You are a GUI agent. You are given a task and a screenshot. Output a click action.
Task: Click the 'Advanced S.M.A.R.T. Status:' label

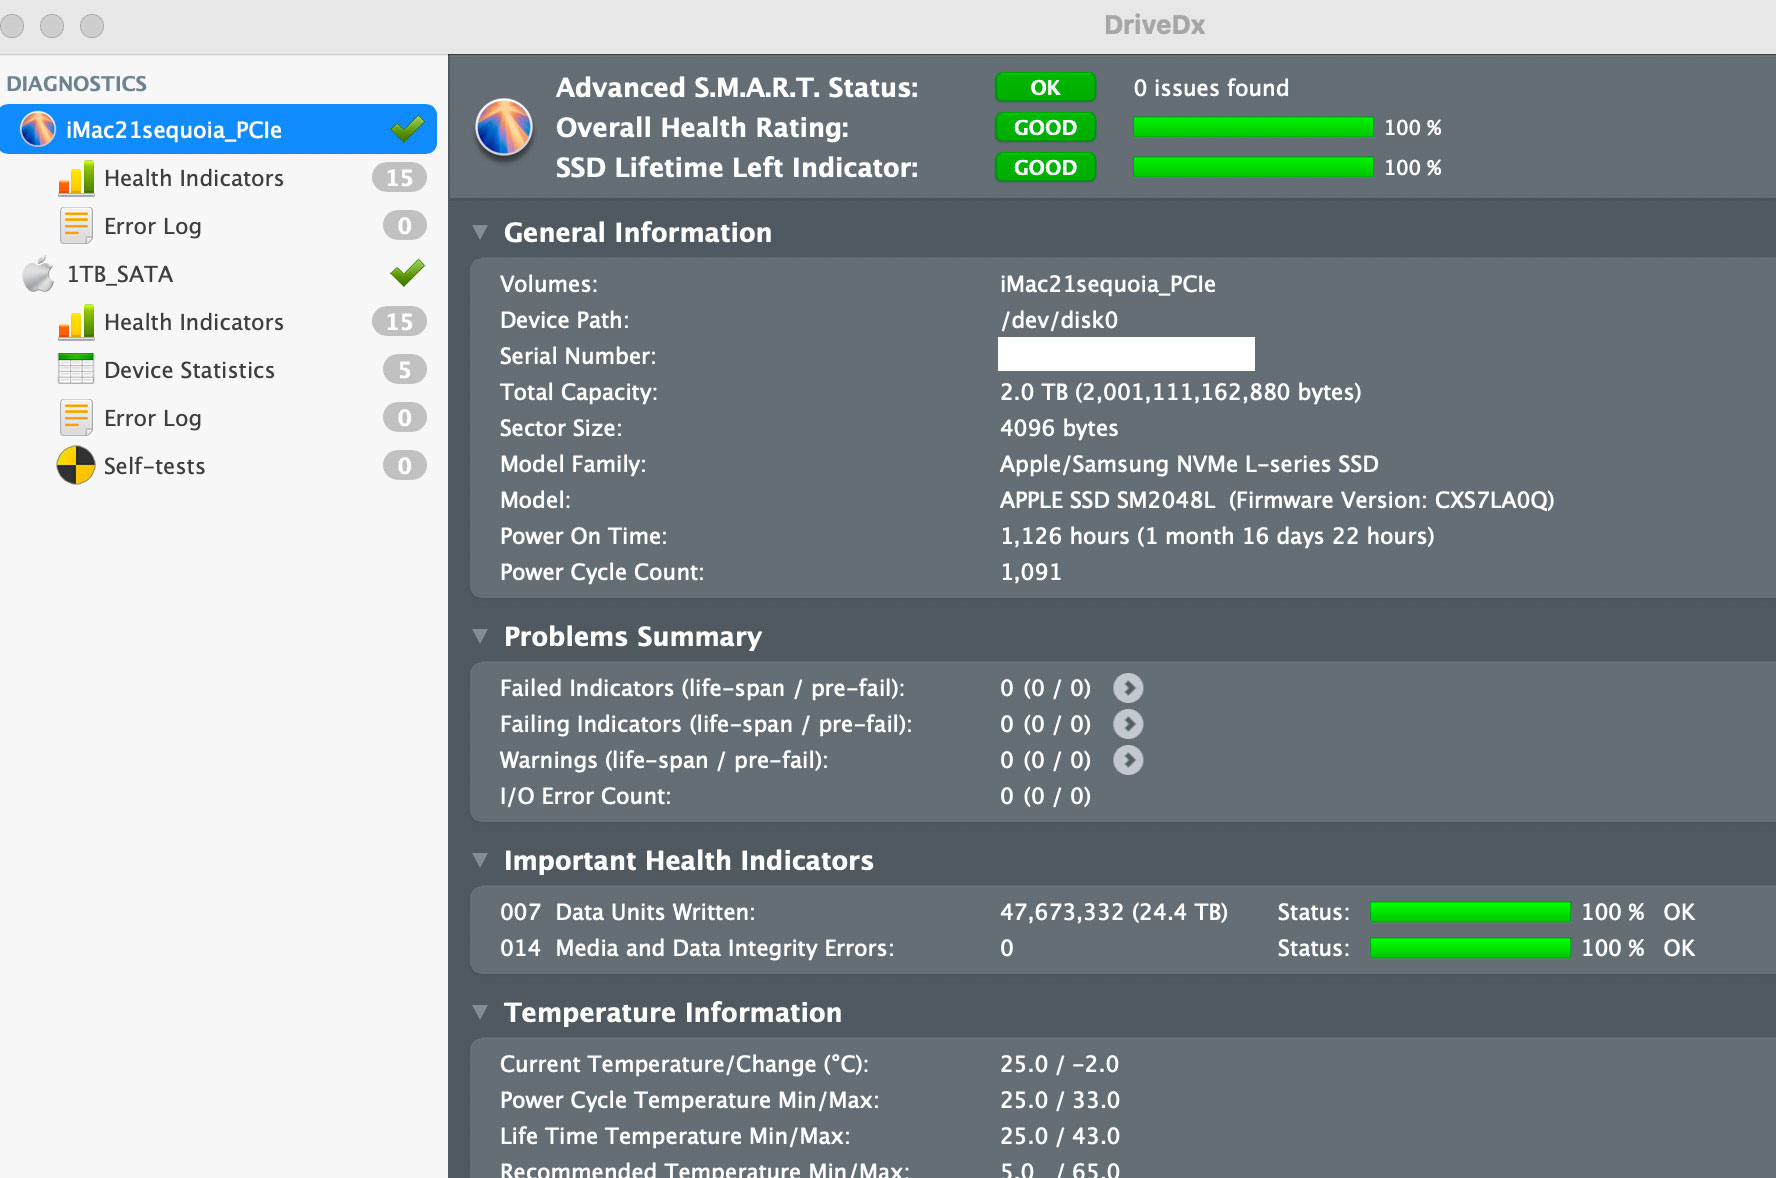pyautogui.click(x=737, y=88)
